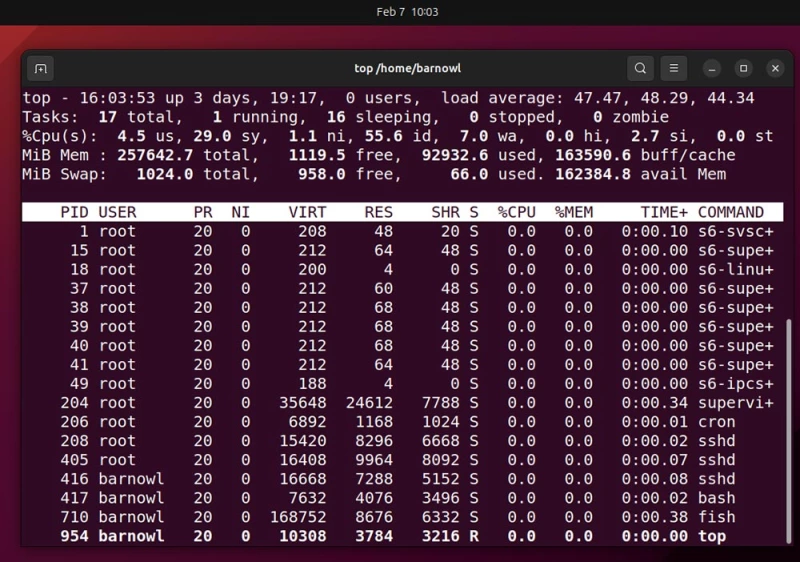Maximize the terminal window
Screen dimensions: 800x562
pyautogui.click(x=743, y=68)
